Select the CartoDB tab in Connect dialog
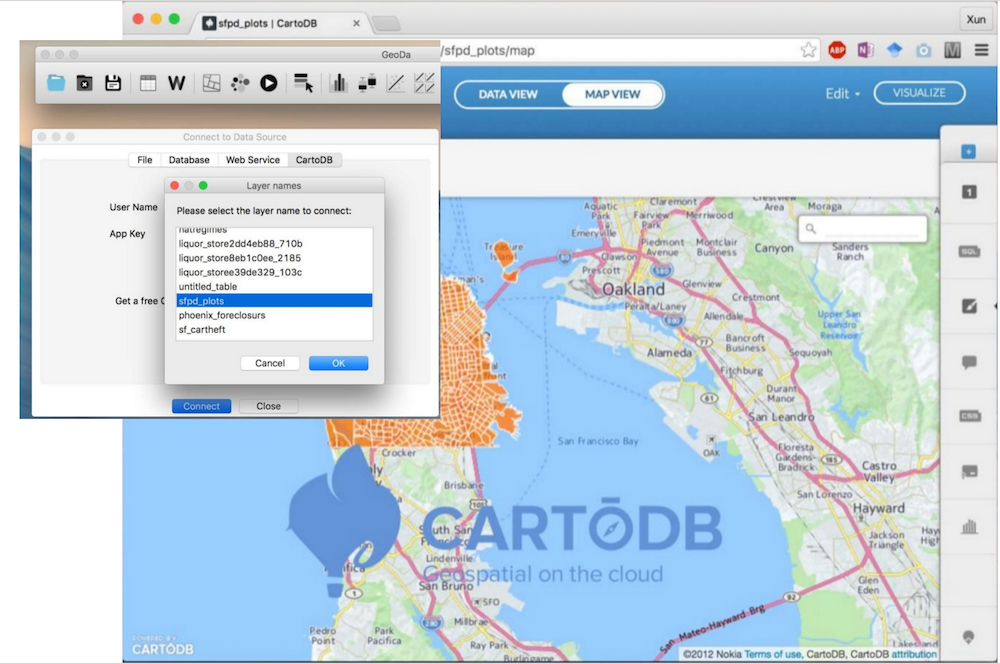1000x664 pixels. point(314,159)
